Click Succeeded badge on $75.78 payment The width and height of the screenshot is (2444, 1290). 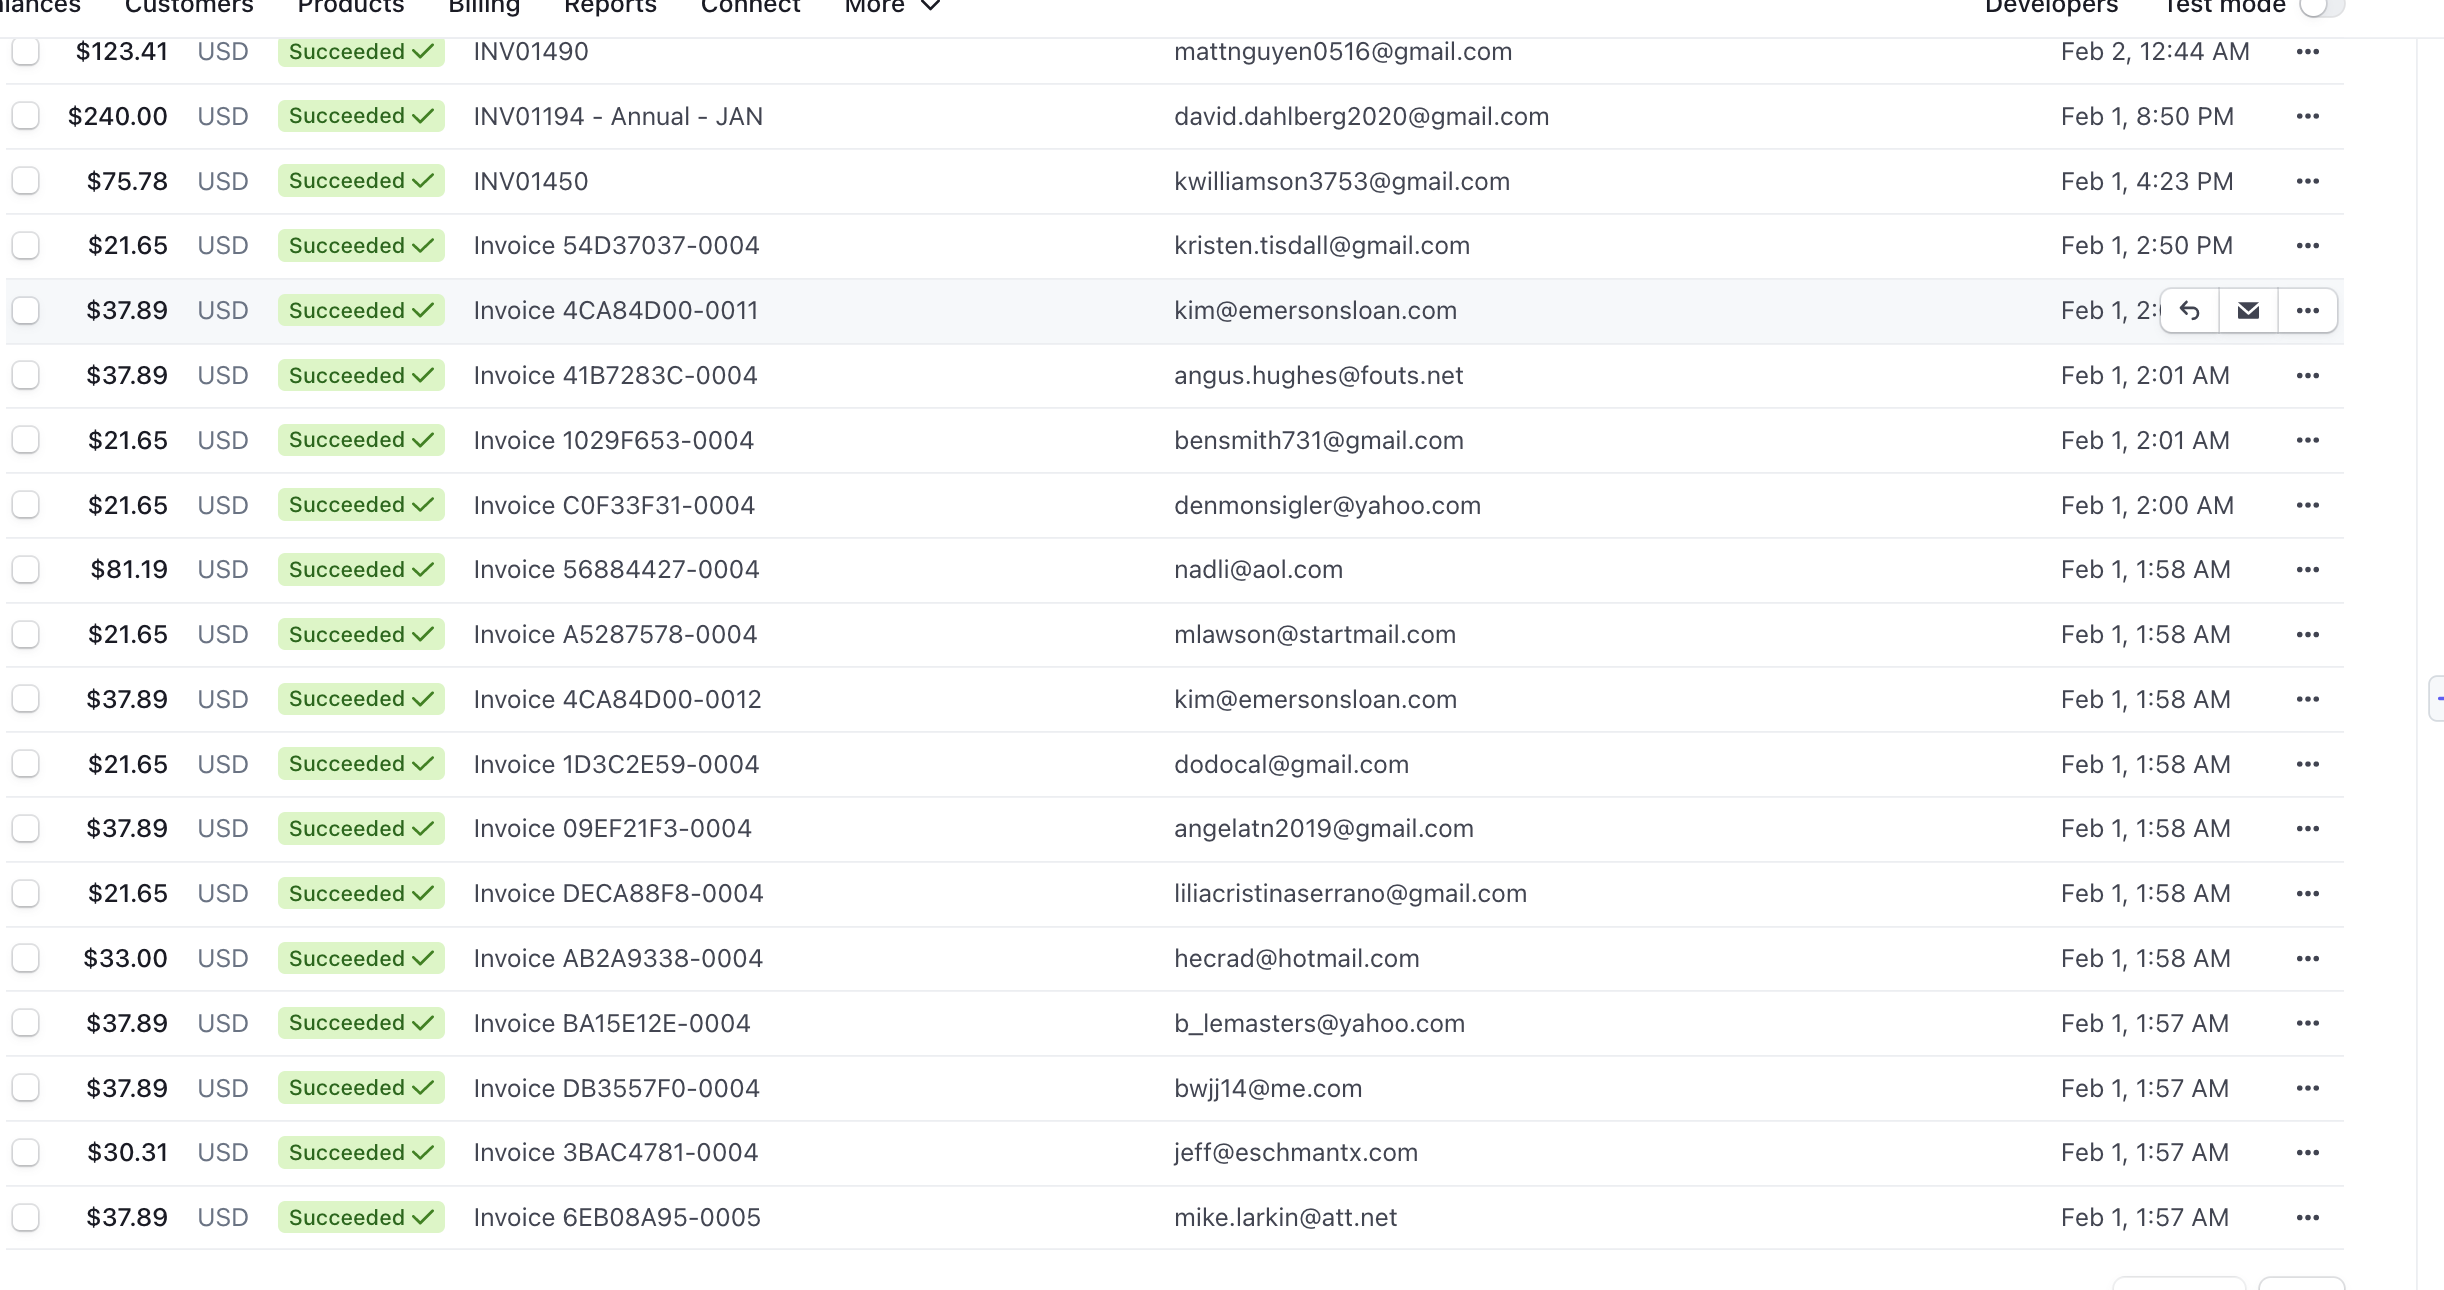coord(360,181)
